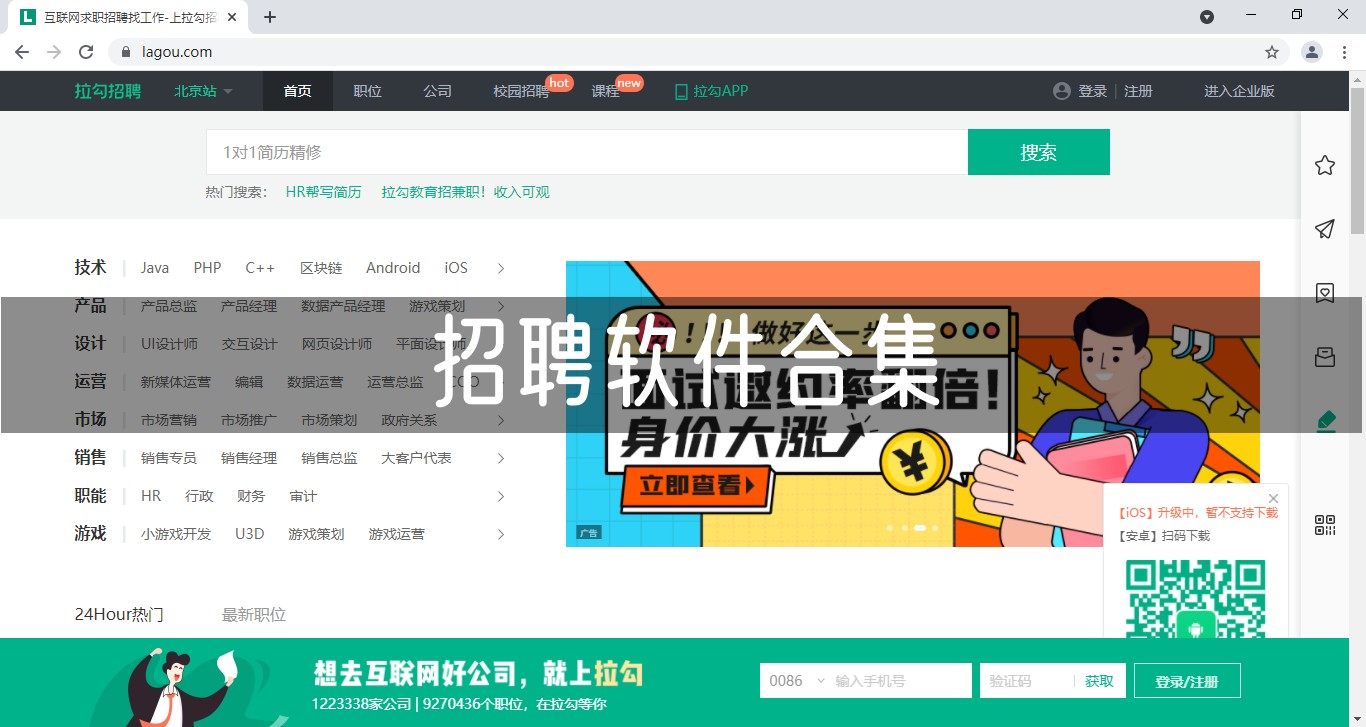Expand the 销售 category arrow
The width and height of the screenshot is (1366, 727).
pyautogui.click(x=501, y=458)
